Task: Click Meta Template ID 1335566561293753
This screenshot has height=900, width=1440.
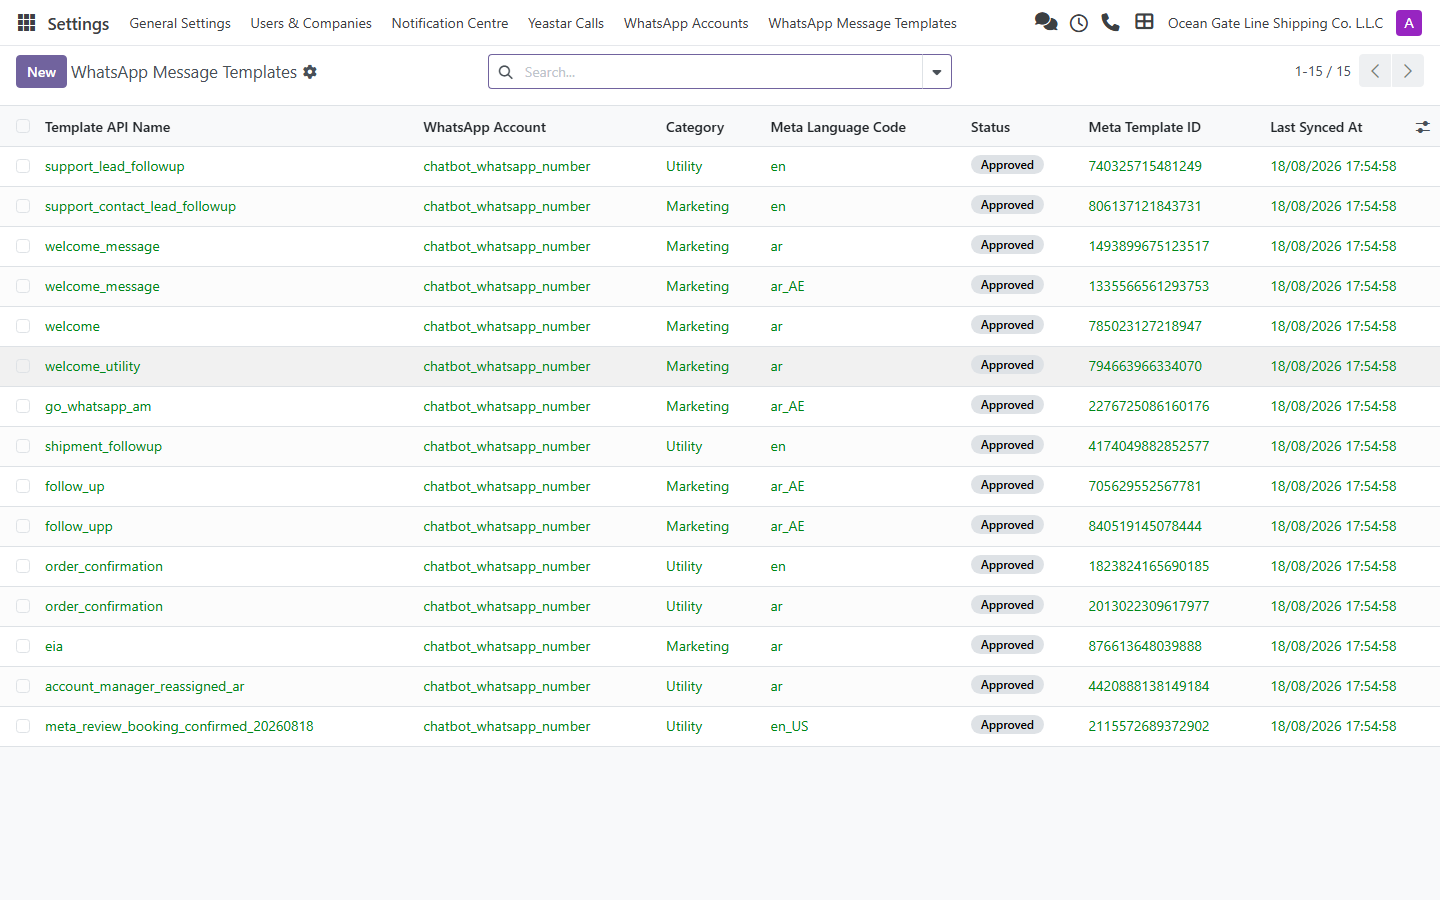Action: [1149, 286]
